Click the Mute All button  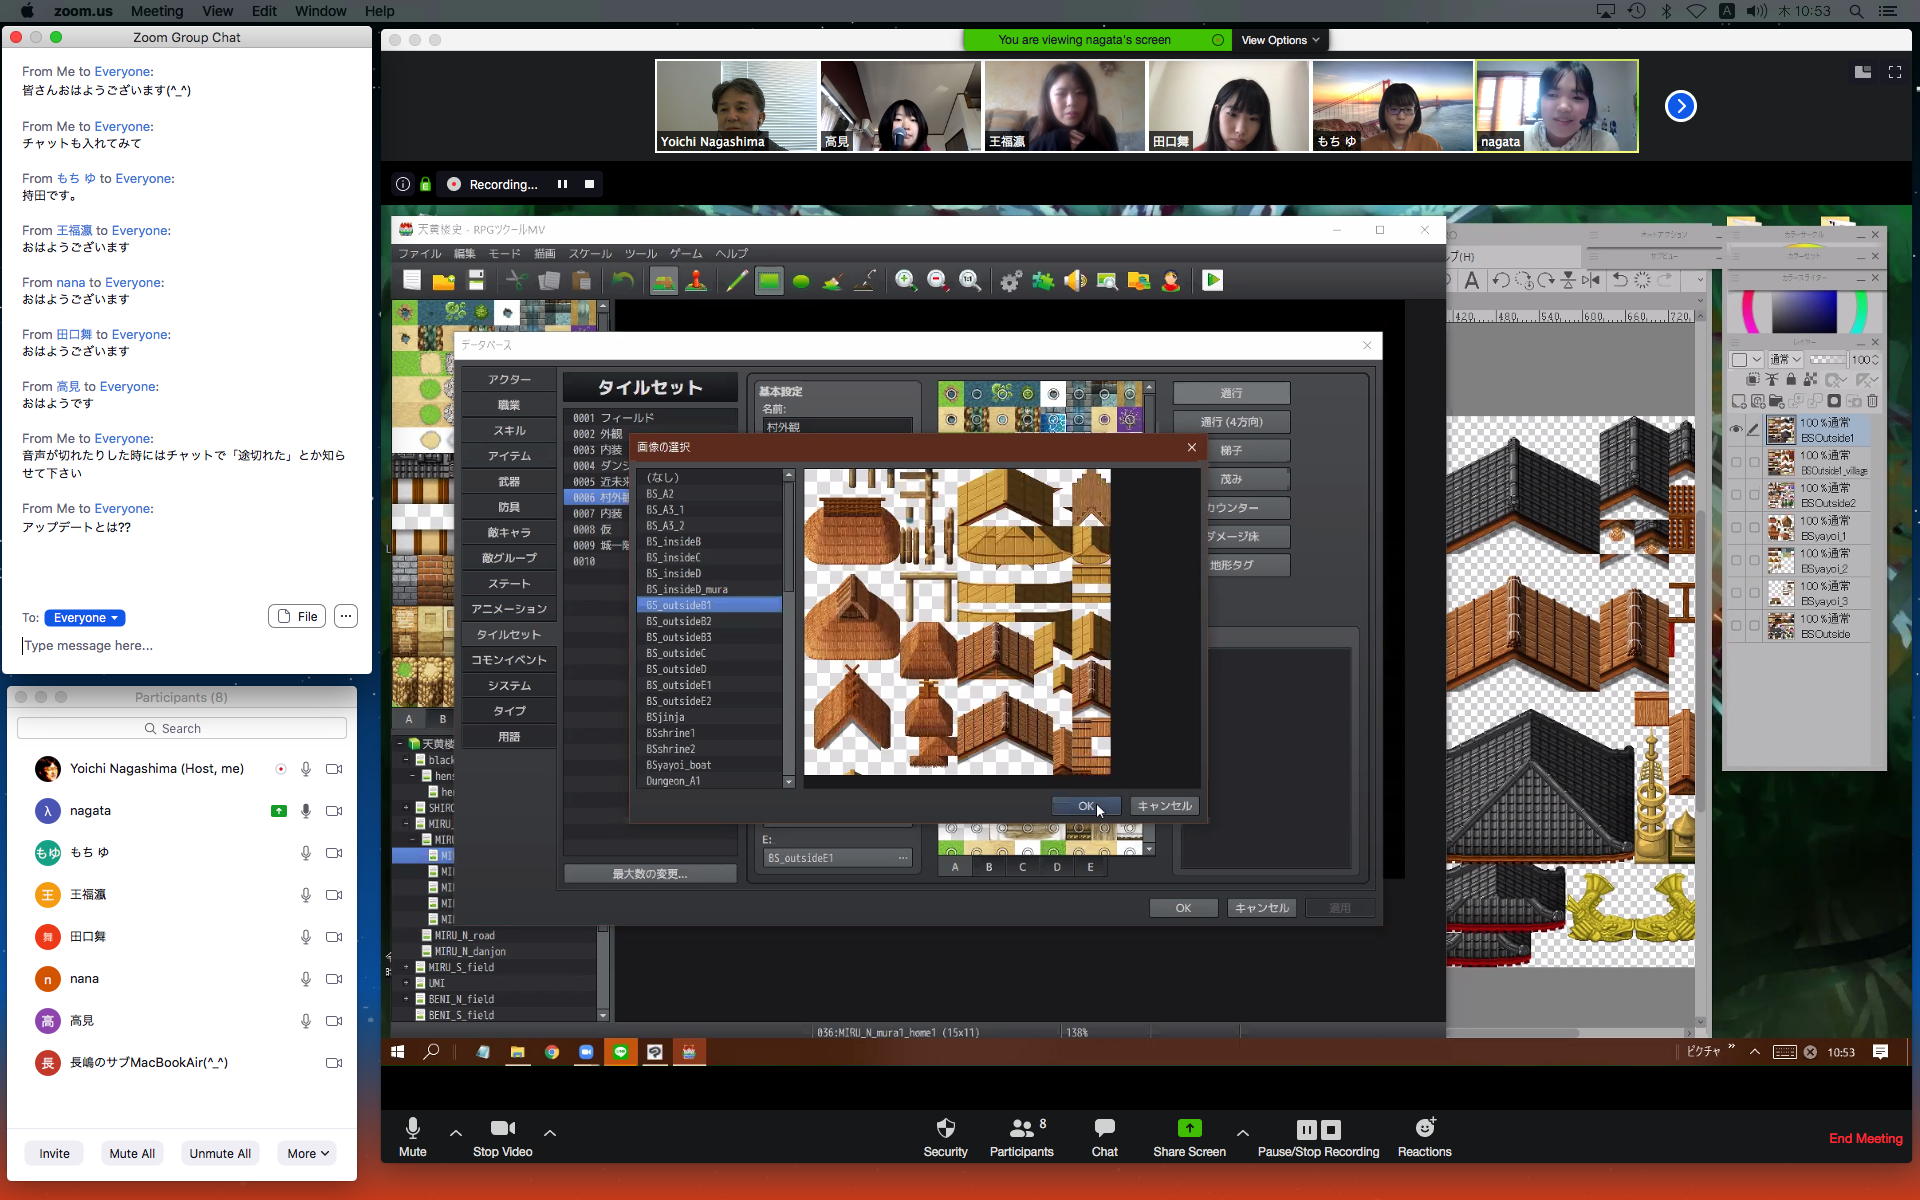coord(132,1153)
